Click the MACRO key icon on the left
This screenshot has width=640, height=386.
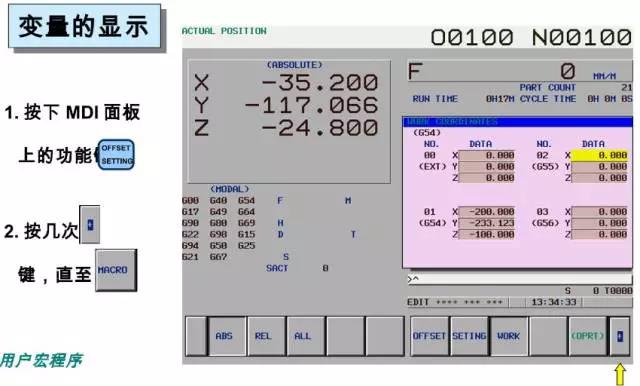coord(116,270)
